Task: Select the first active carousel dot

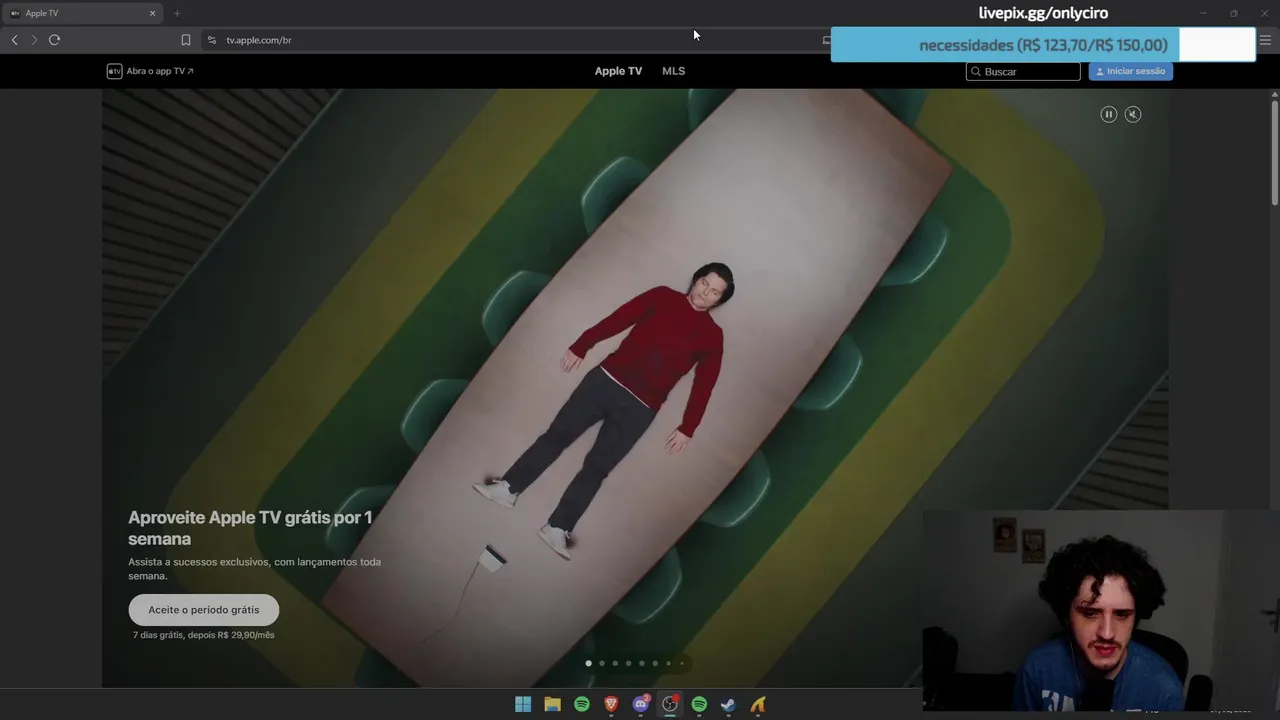Action: point(588,663)
